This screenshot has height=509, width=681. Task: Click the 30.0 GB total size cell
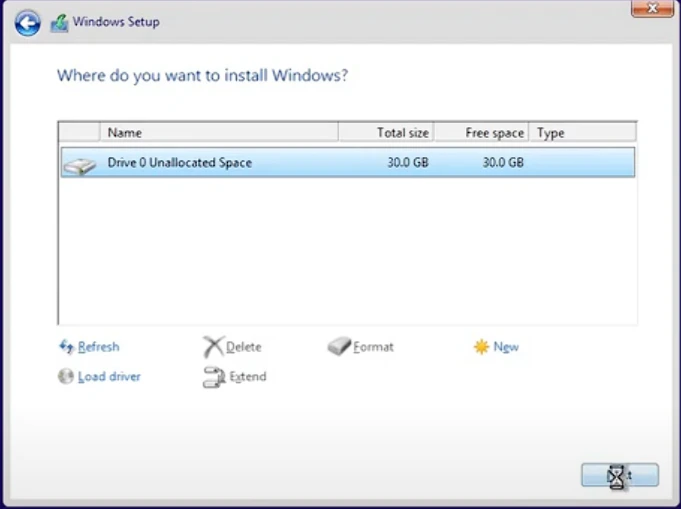click(408, 162)
